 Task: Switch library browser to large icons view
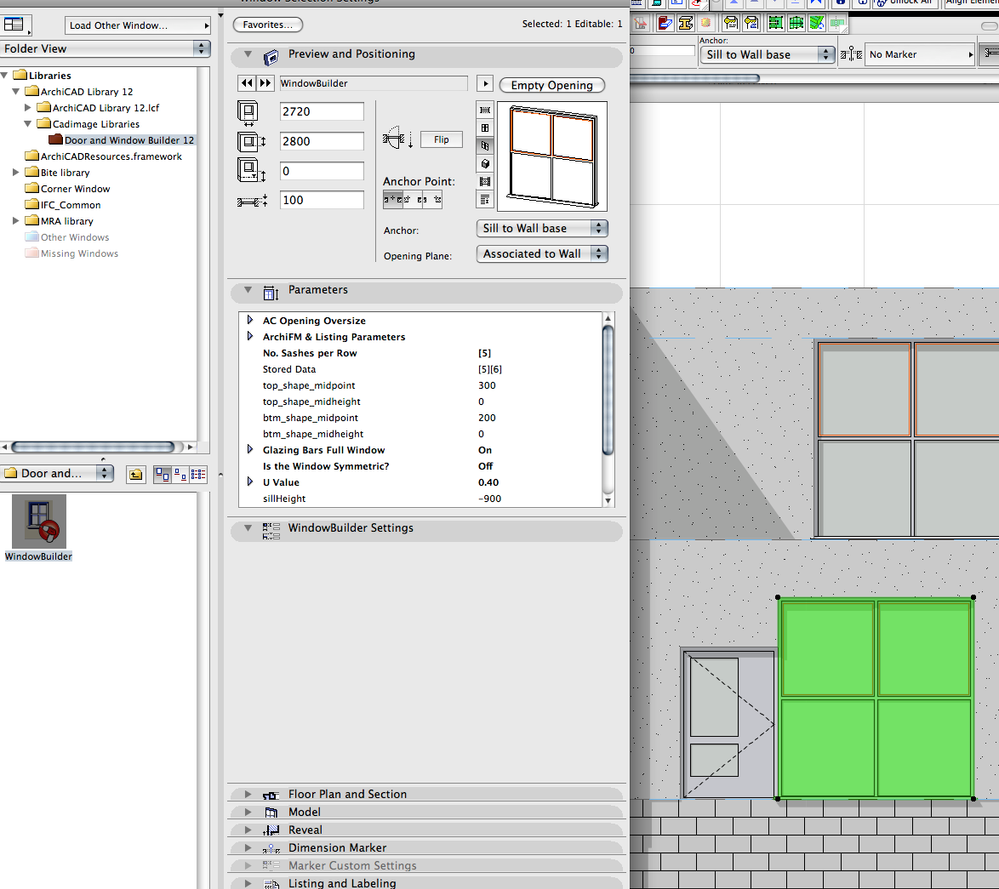pos(161,474)
